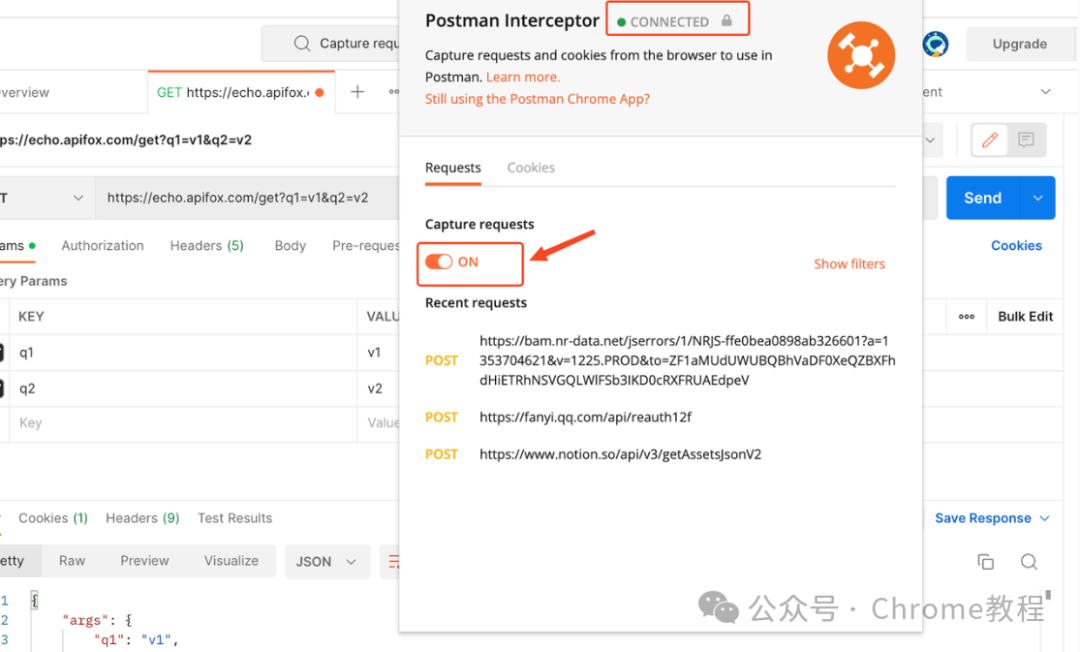Screen dimensions: 1080x652
Task: Click Bulk Edit in the params table
Action: [1026, 317]
